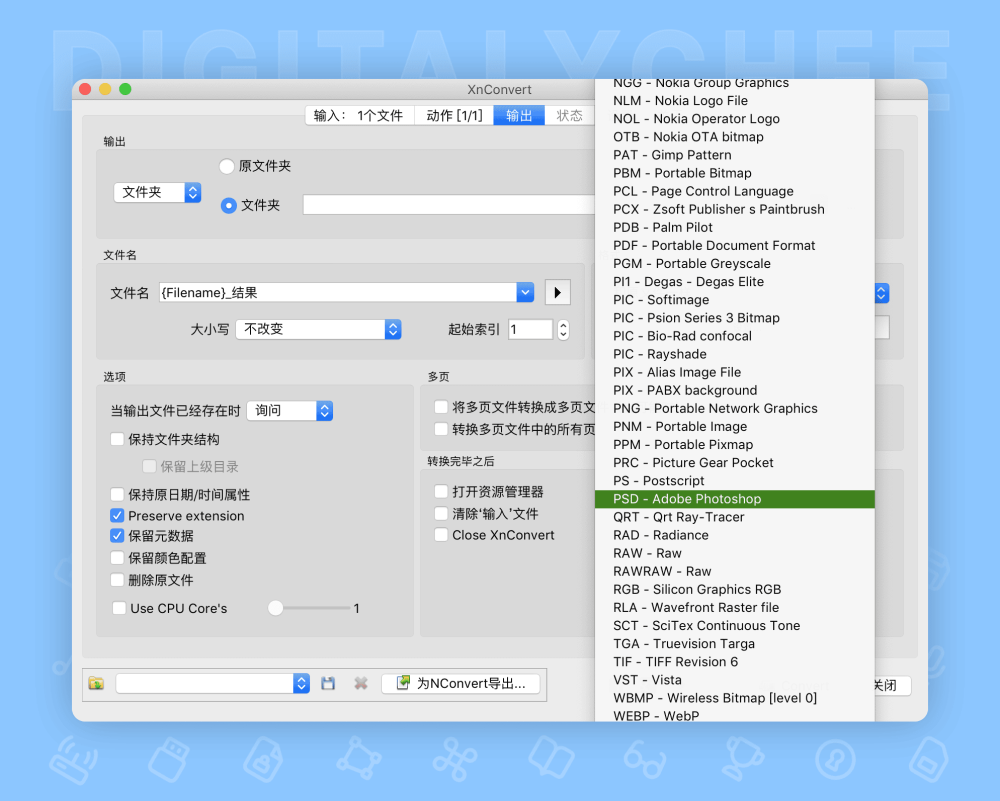Select the 原文件夹 radio button
The height and width of the screenshot is (801, 1000).
(x=226, y=166)
